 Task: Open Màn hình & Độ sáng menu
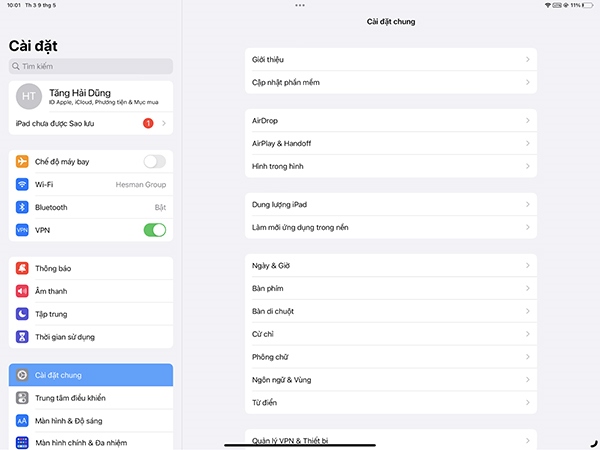90,420
